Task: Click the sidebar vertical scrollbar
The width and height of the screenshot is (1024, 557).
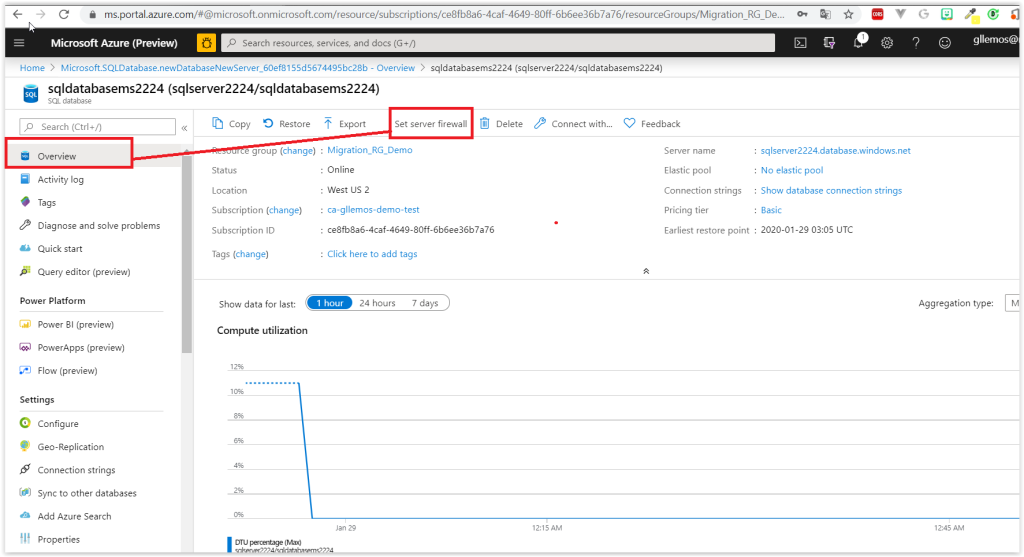Action: [x=187, y=255]
